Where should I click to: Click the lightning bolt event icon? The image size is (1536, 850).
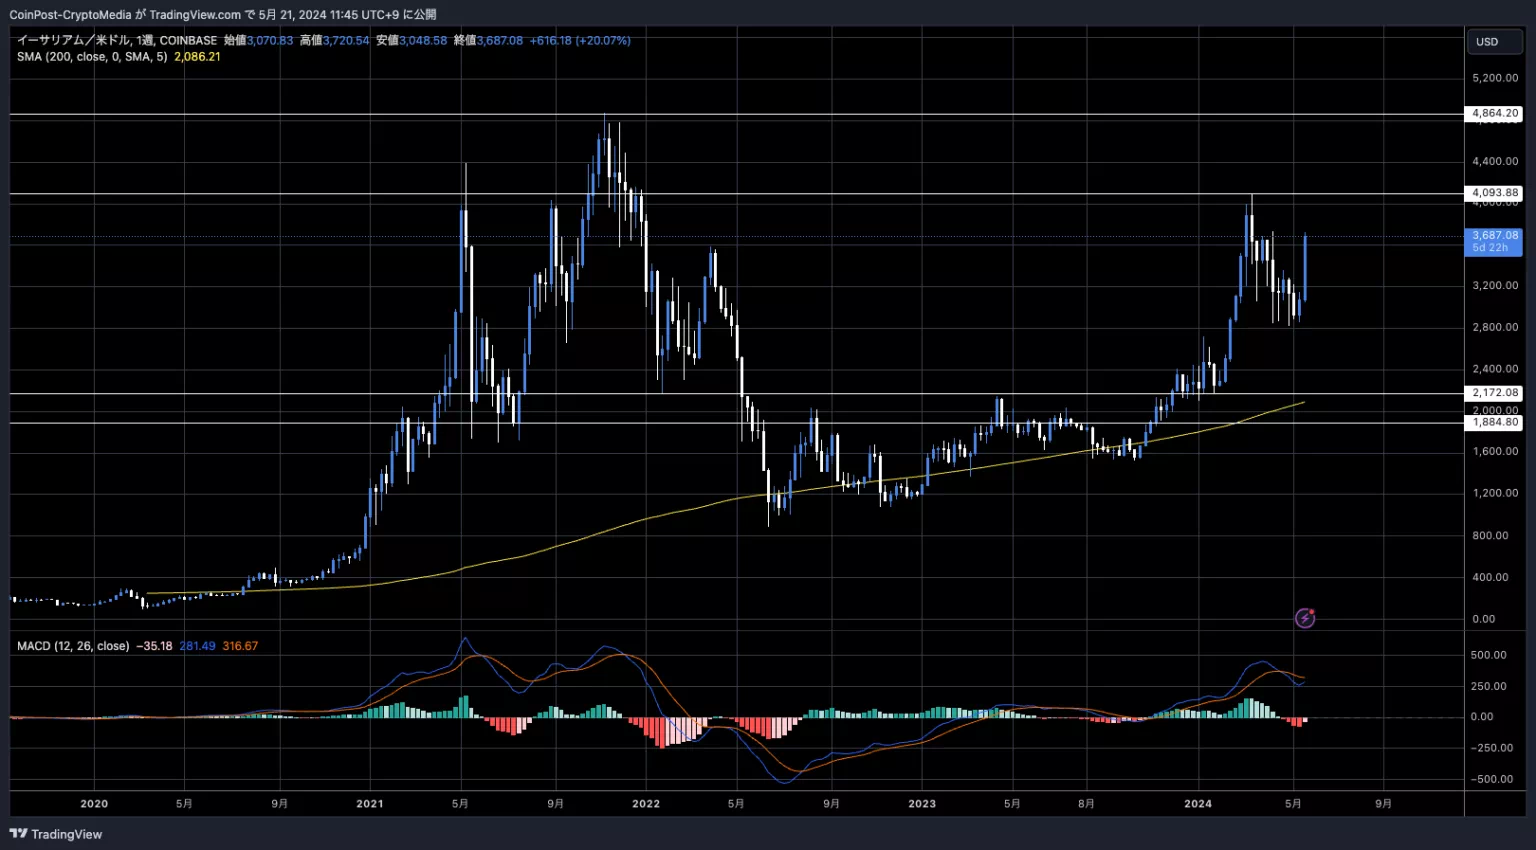[1305, 618]
